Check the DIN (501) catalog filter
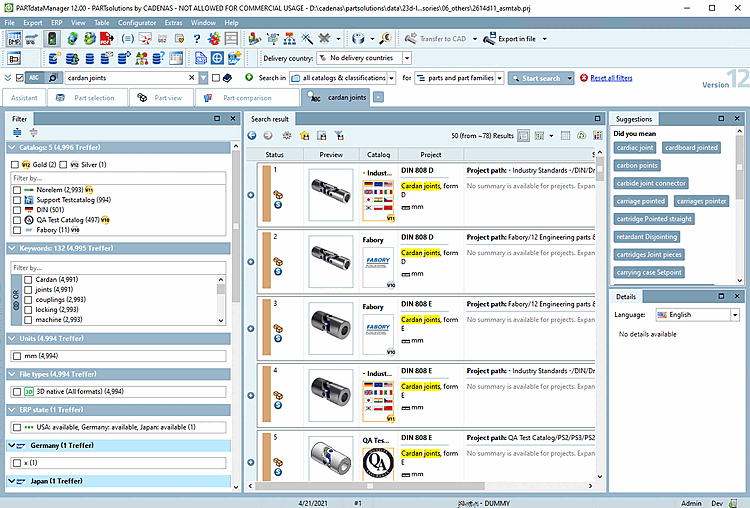The width and height of the screenshot is (750, 508). click(x=17, y=210)
